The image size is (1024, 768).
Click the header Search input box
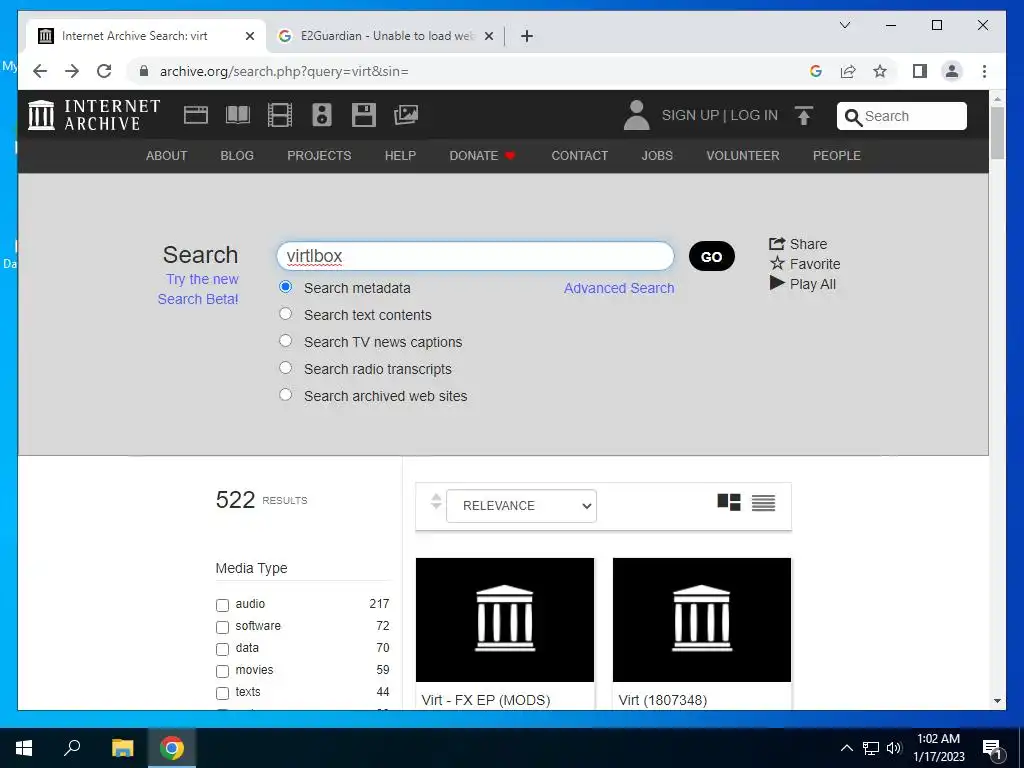coord(902,116)
